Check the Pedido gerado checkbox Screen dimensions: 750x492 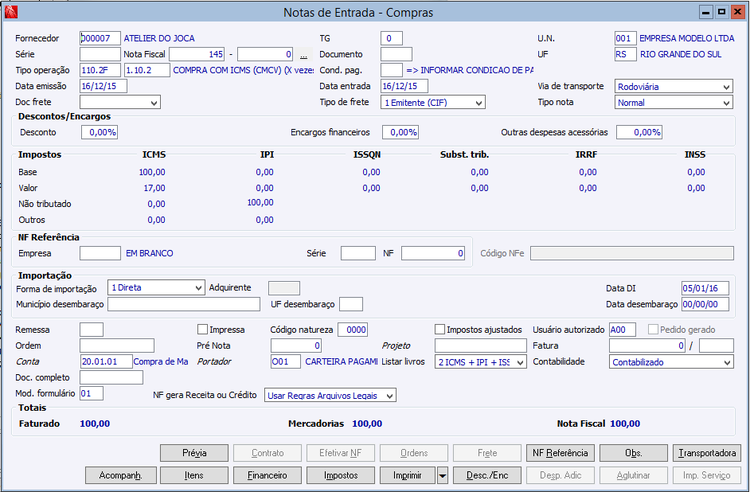[x=653, y=329]
